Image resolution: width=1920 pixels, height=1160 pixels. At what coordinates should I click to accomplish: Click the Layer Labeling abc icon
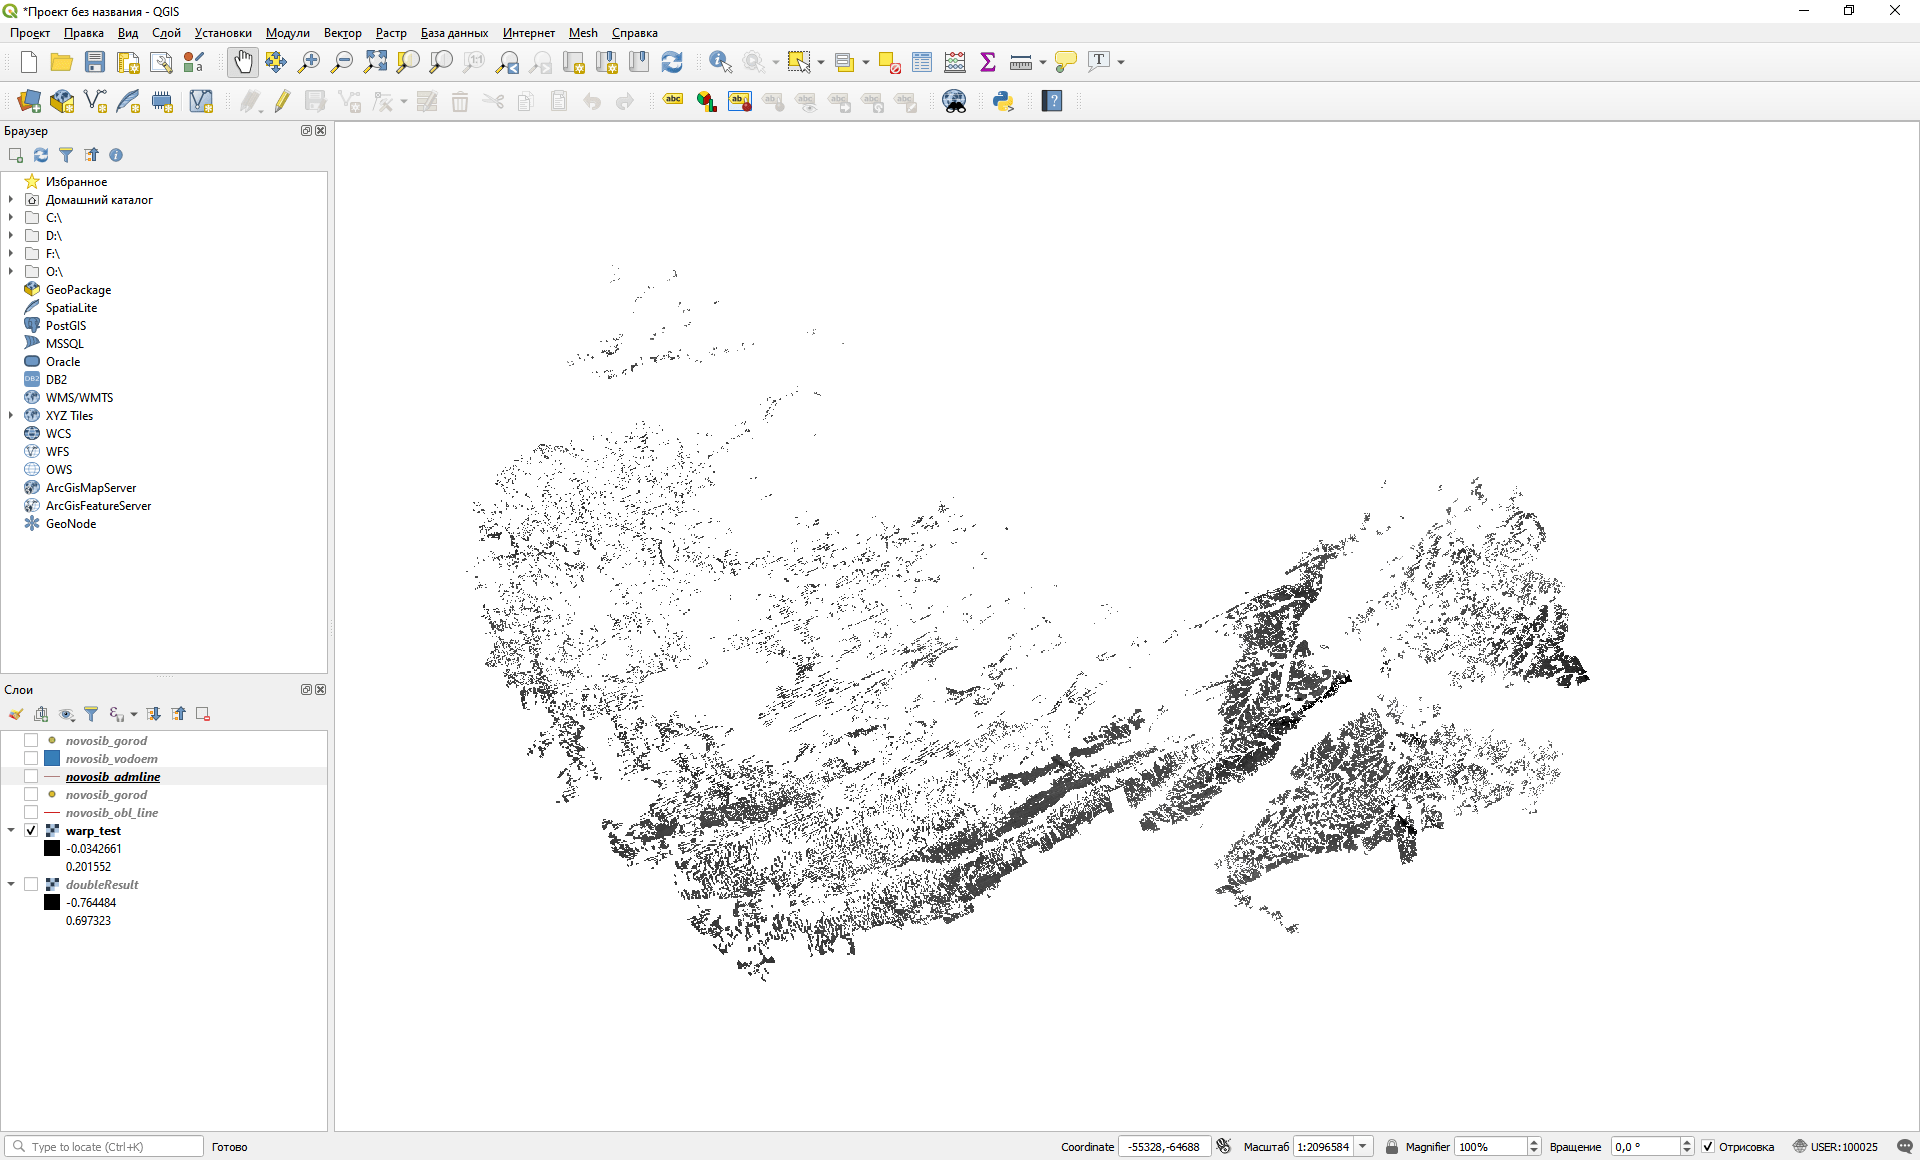pyautogui.click(x=674, y=101)
